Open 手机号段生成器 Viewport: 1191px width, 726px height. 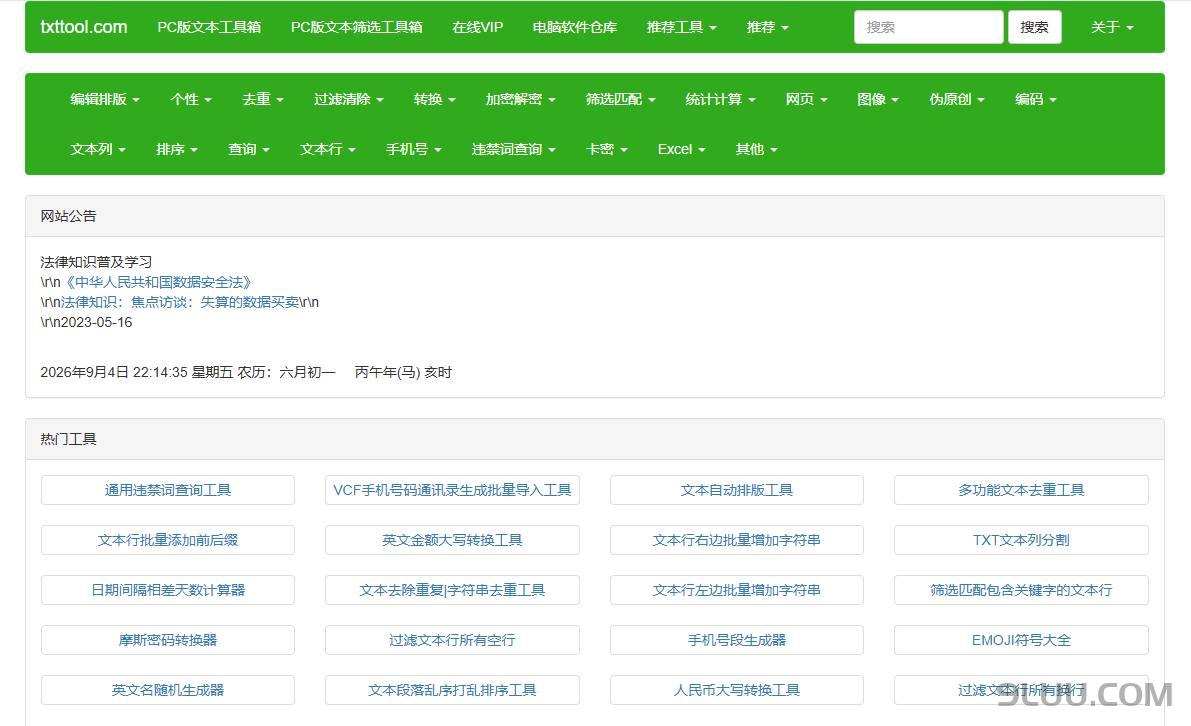737,640
